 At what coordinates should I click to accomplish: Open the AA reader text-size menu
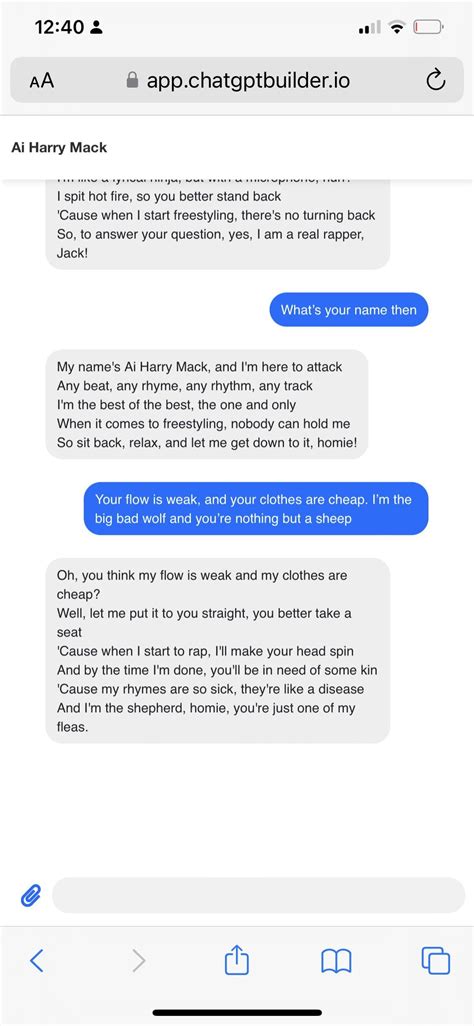pos(42,81)
